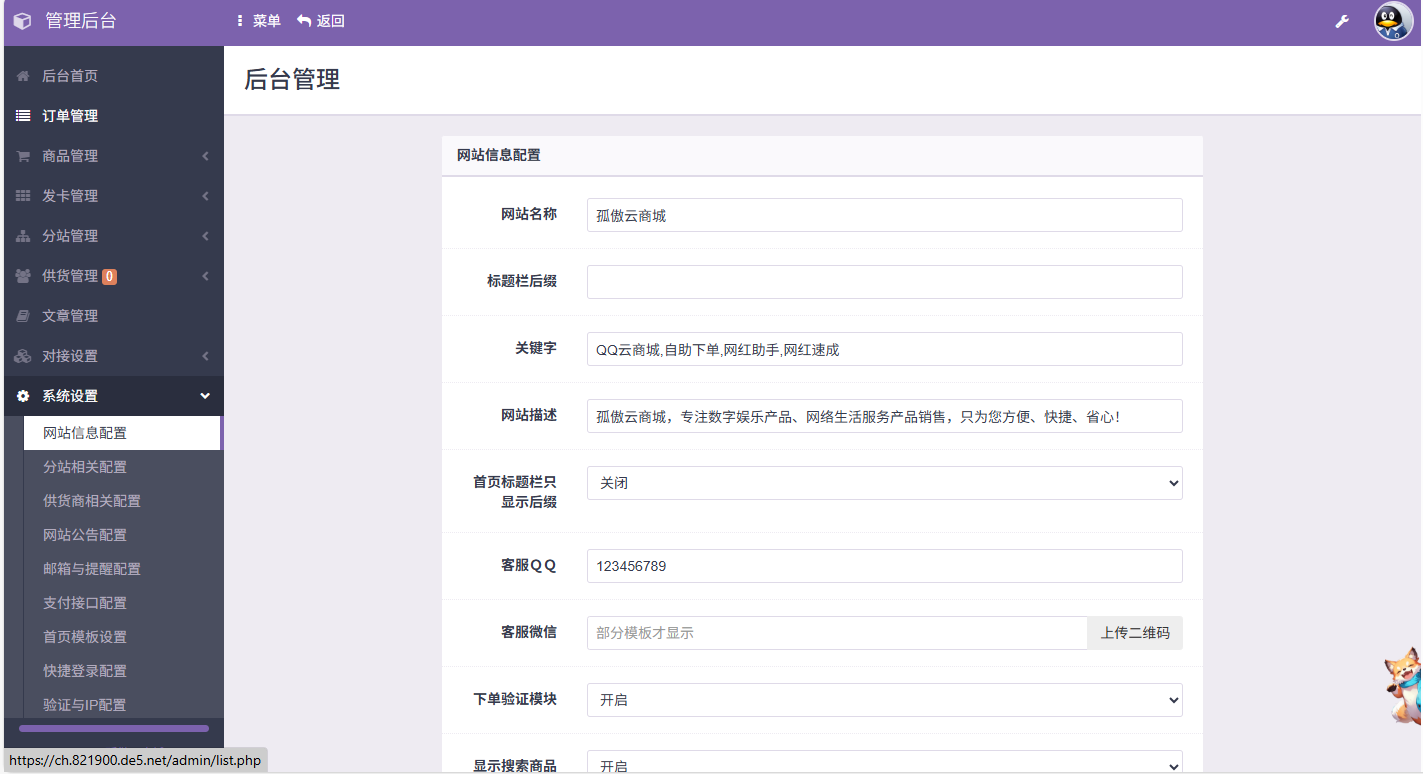Viewport: 1423px width, 774px height.
Task: Open the 下单验证模块 dropdown
Action: click(884, 700)
